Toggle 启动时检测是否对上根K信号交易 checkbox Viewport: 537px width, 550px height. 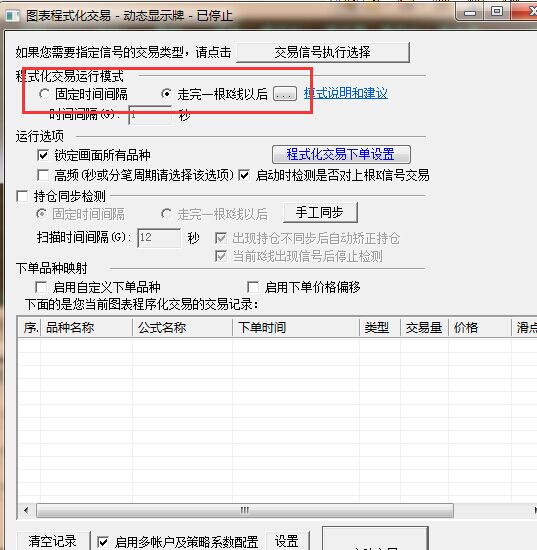(x=244, y=175)
